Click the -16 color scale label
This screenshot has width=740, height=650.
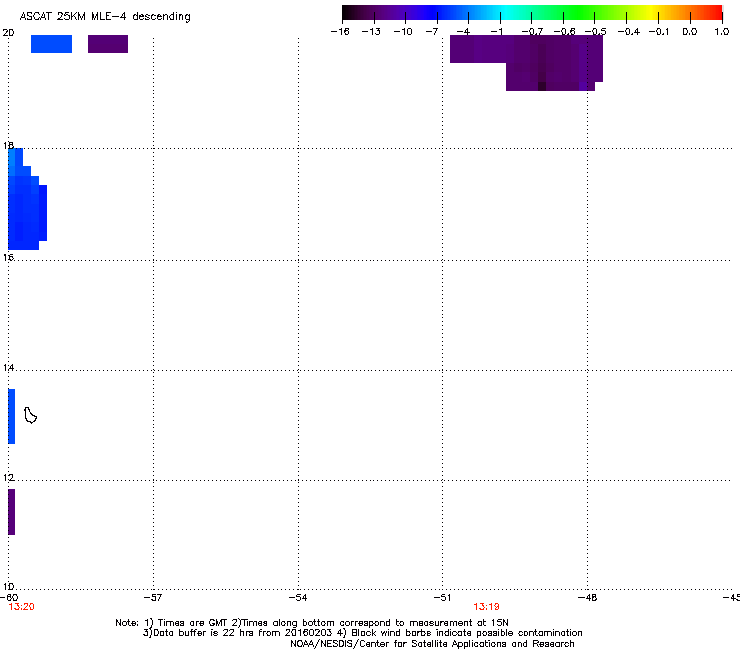pyautogui.click(x=340, y=32)
